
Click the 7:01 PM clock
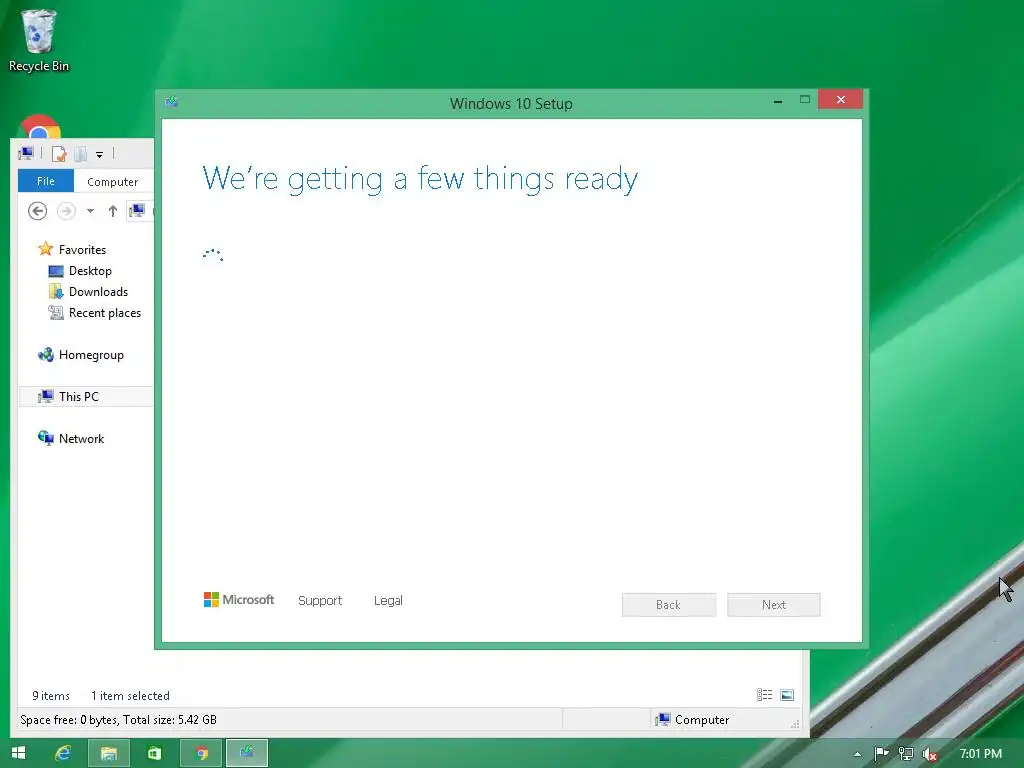coord(980,754)
